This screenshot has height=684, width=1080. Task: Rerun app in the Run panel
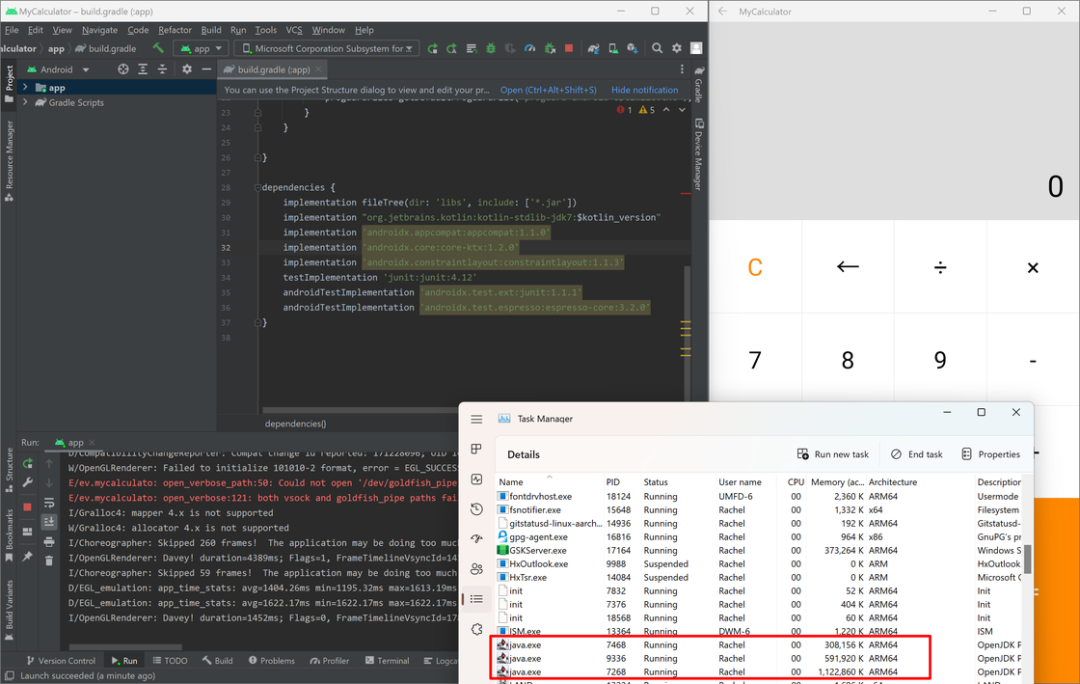coord(27,463)
